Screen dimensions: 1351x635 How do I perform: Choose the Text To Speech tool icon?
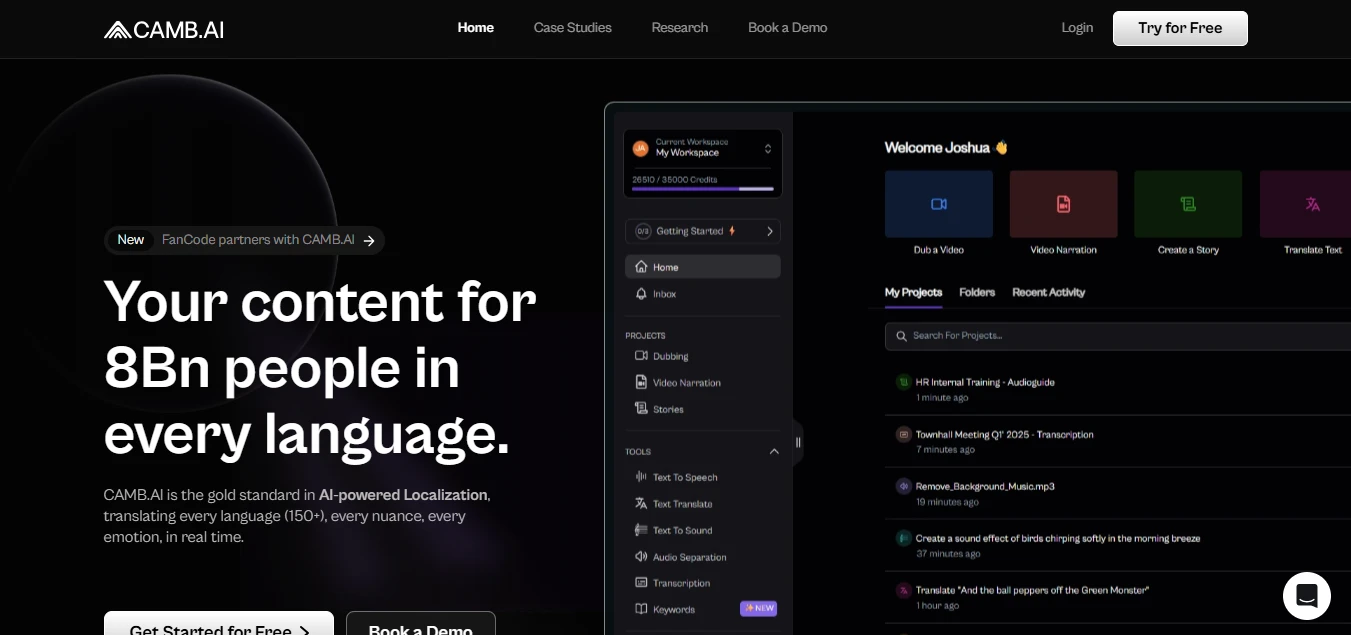coord(641,477)
